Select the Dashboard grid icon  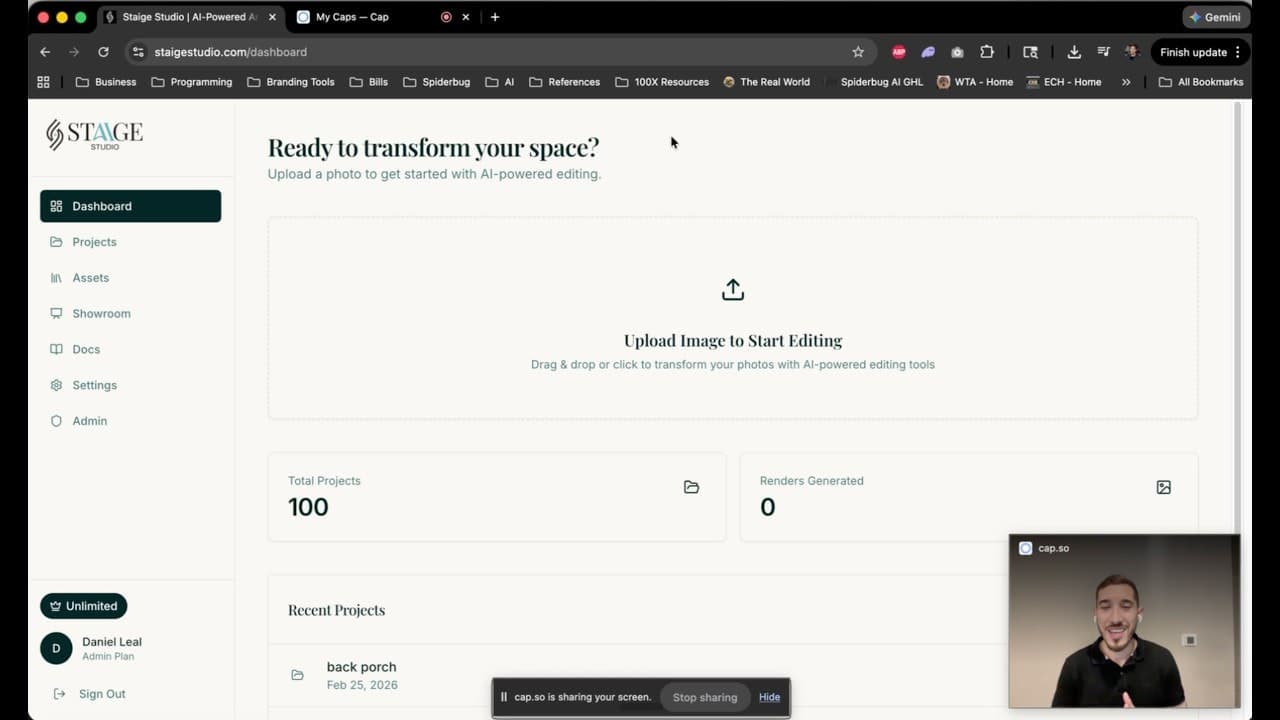[x=57, y=206]
